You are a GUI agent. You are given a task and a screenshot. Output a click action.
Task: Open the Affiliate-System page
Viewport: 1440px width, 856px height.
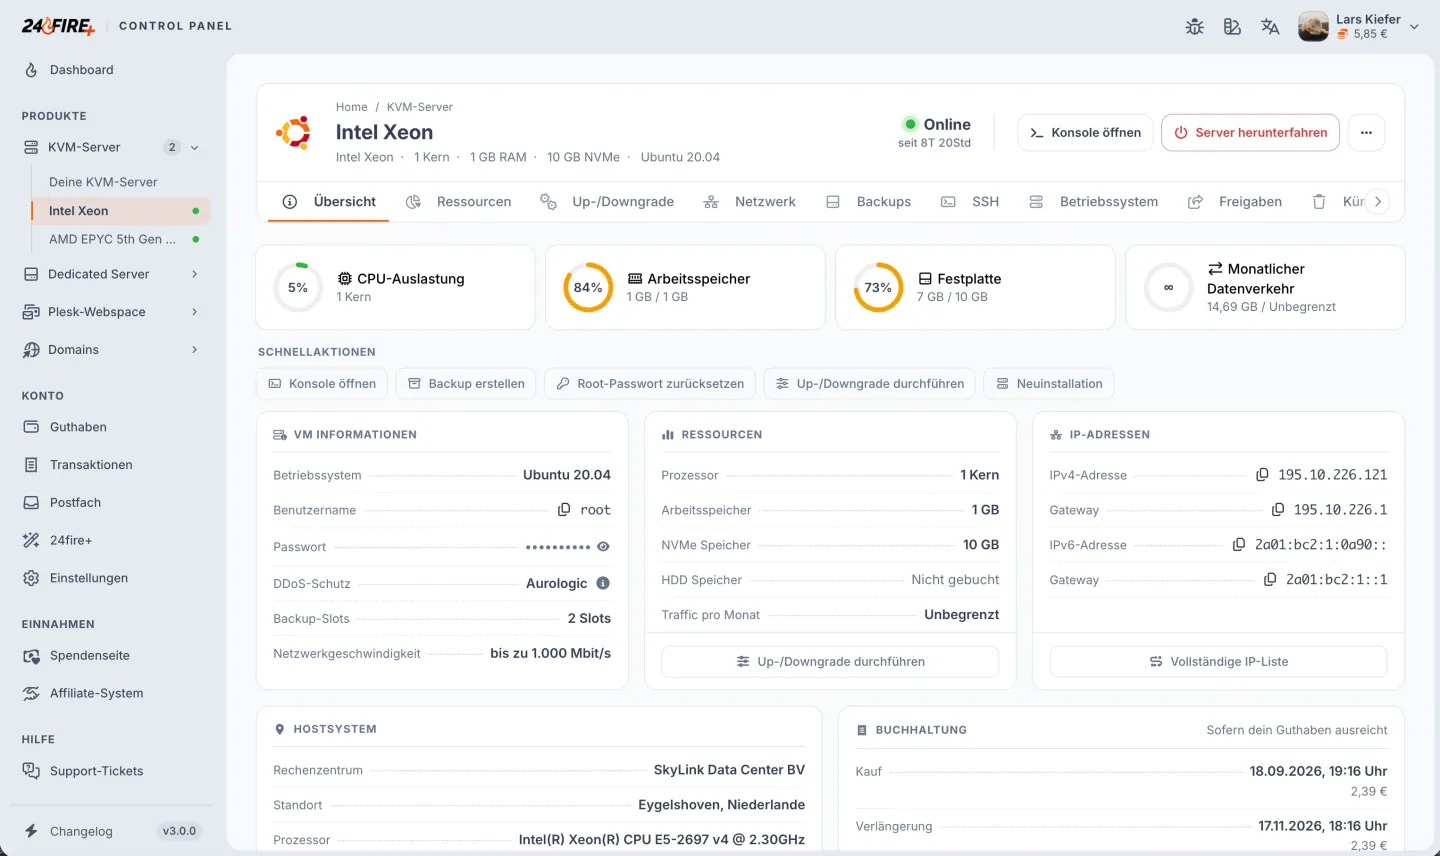tap(96, 693)
